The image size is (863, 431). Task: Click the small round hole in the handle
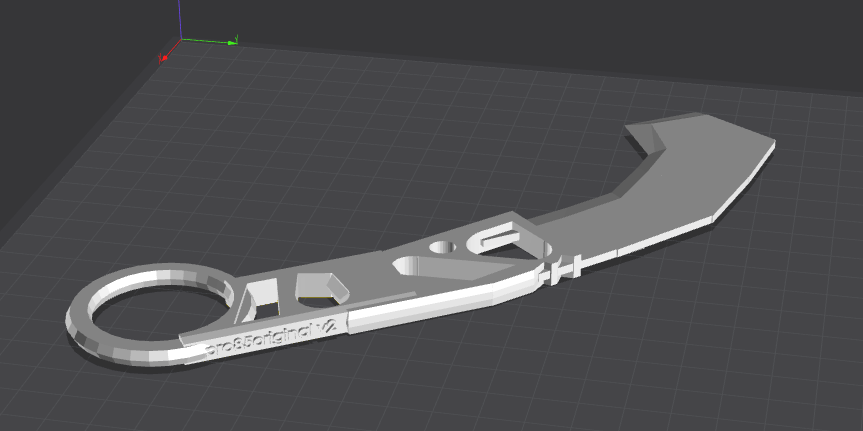pyautogui.click(x=442, y=247)
